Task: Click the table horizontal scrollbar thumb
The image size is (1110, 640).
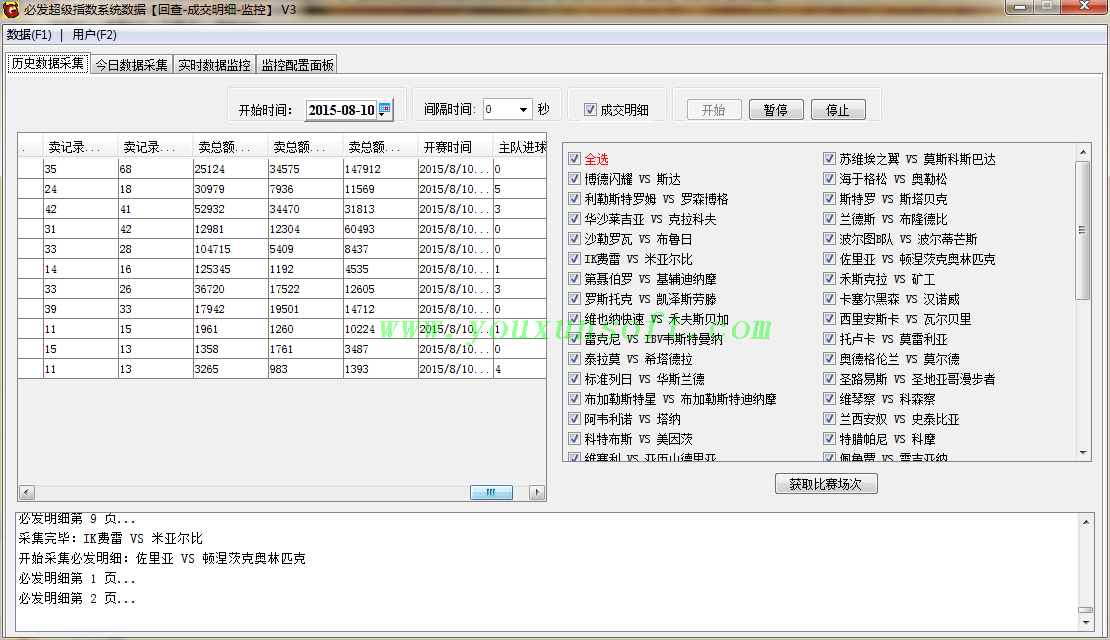Action: click(x=491, y=492)
